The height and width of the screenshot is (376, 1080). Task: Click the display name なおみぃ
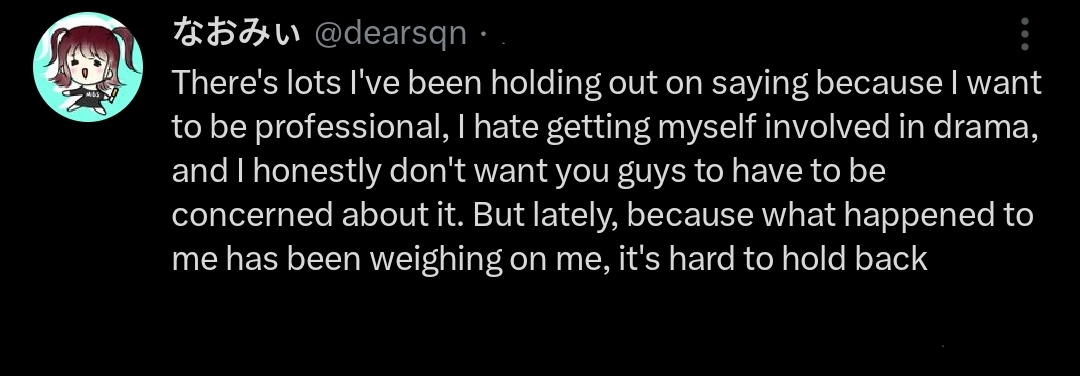coord(236,32)
